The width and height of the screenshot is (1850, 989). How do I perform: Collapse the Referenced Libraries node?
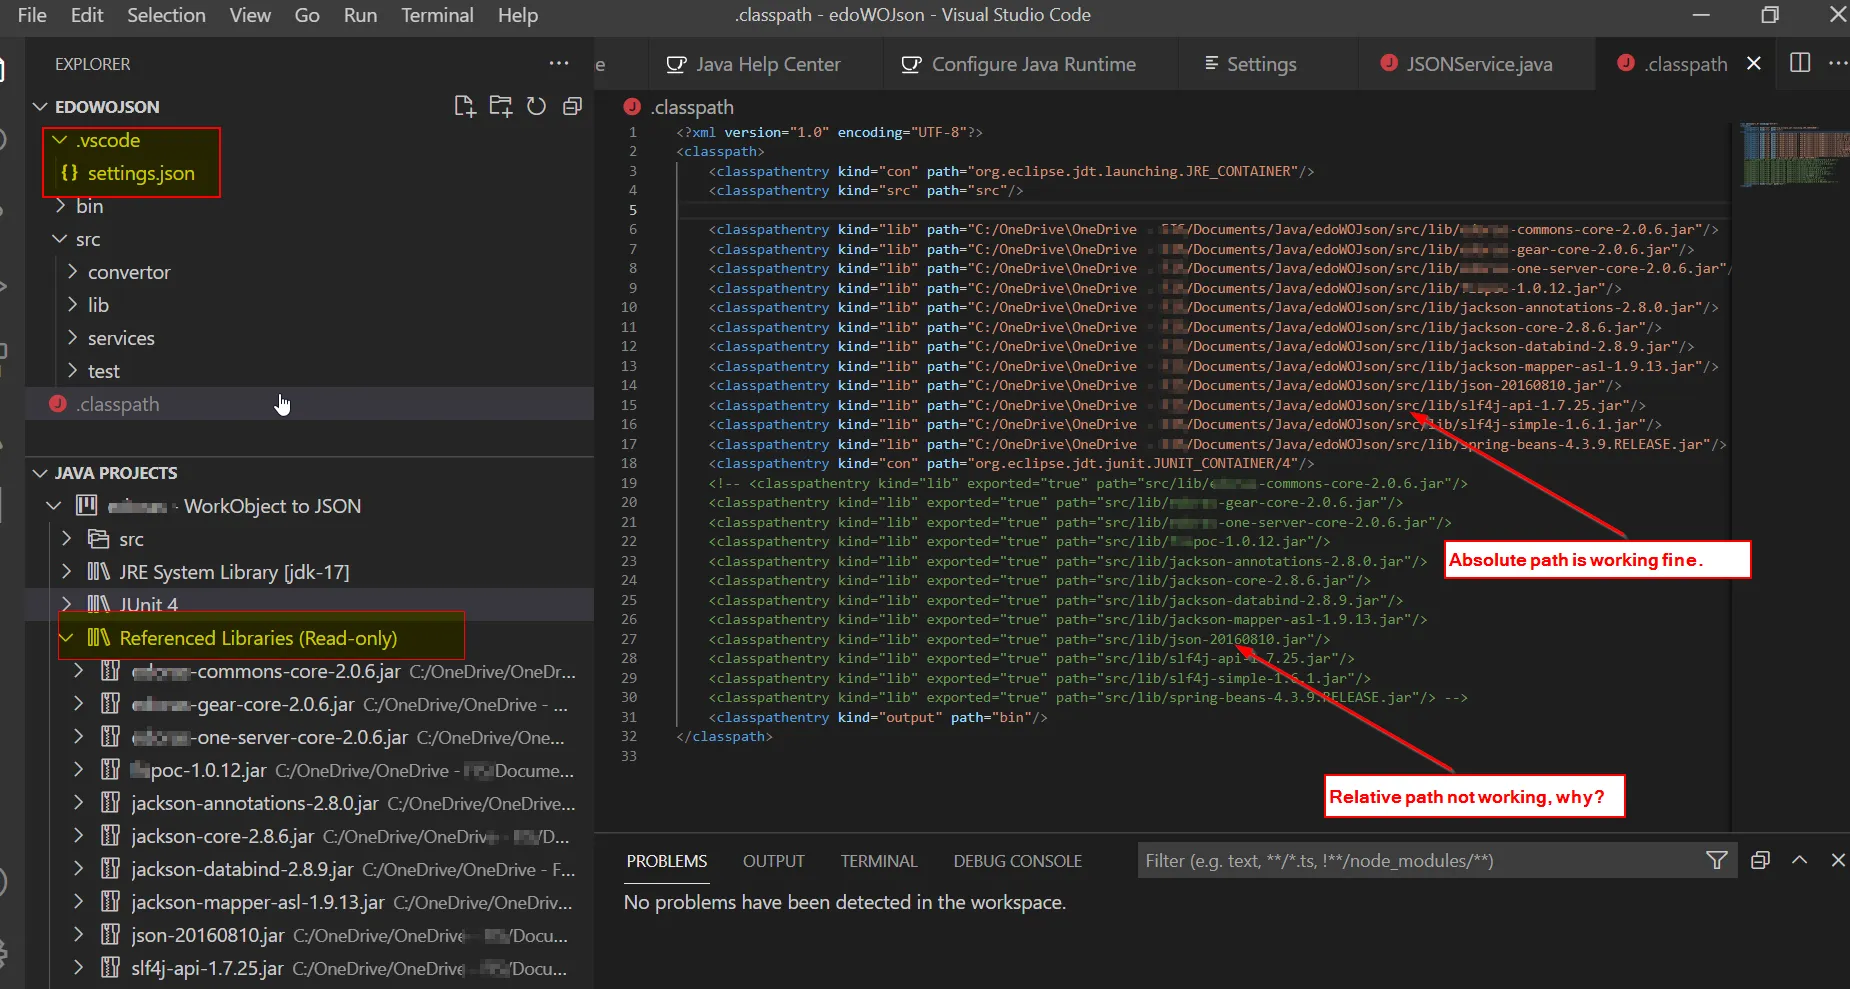[x=67, y=638]
